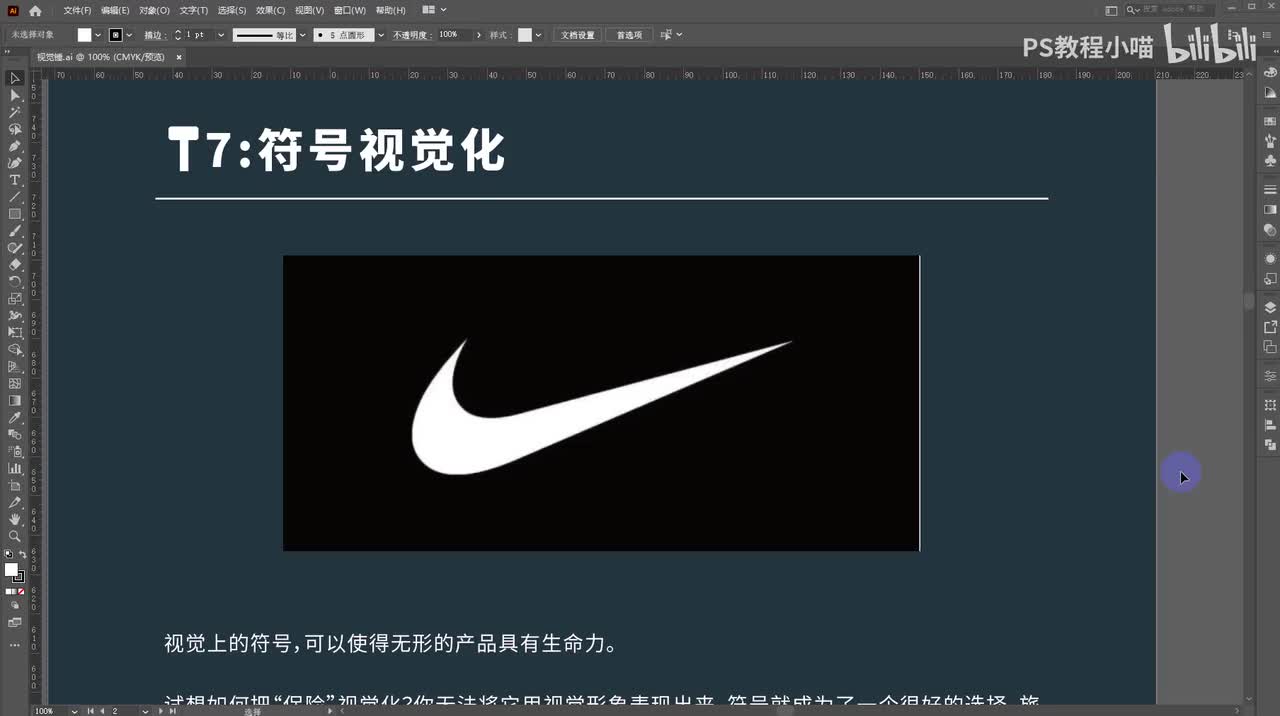
Task: Go to the previous artboard
Action: click(x=101, y=711)
